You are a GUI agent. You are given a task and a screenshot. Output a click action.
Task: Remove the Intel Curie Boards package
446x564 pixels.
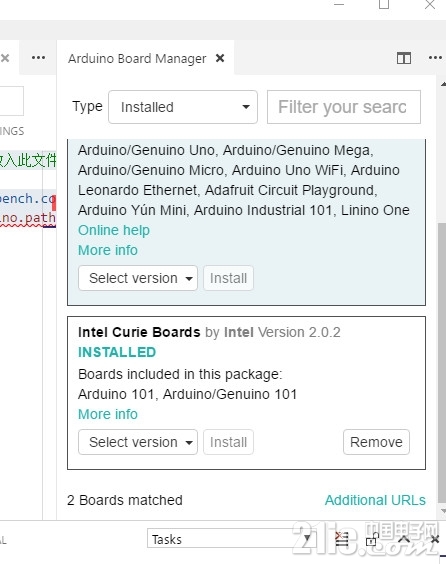coord(376,442)
